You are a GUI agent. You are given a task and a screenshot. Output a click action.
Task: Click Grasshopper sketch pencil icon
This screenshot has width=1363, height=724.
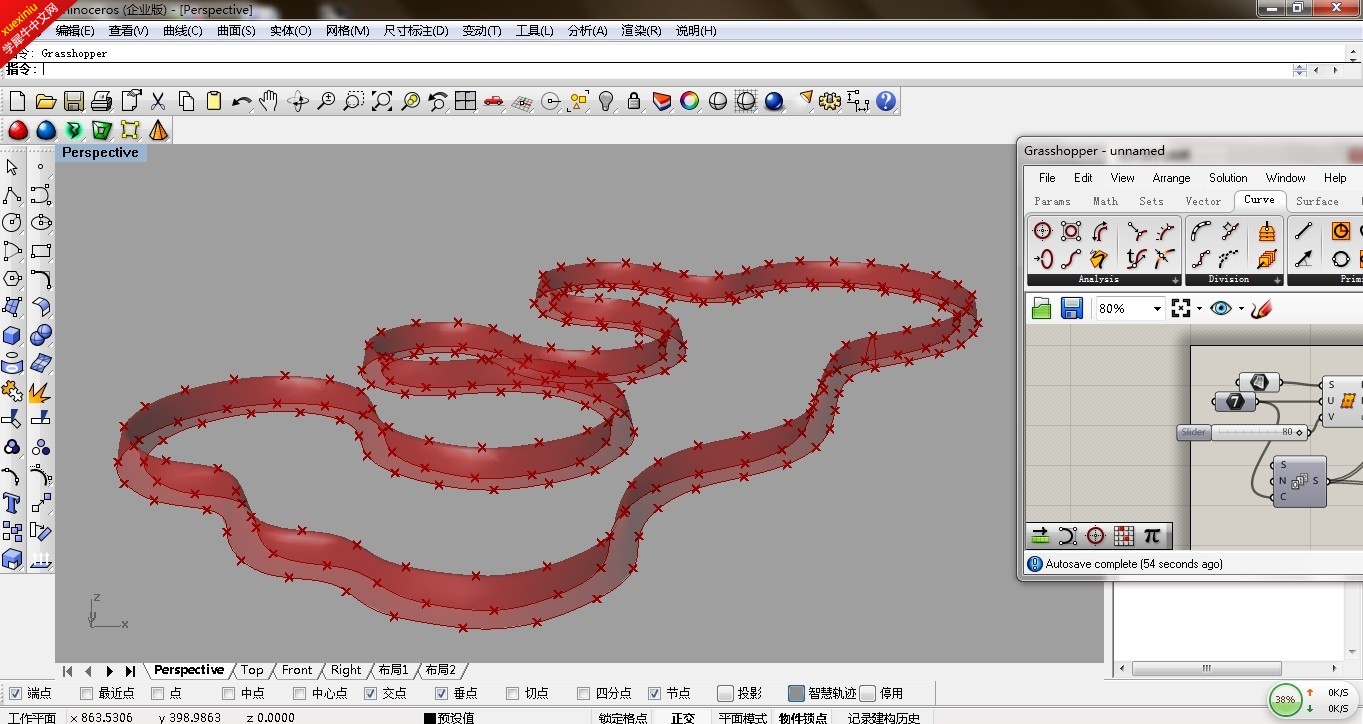click(1260, 309)
